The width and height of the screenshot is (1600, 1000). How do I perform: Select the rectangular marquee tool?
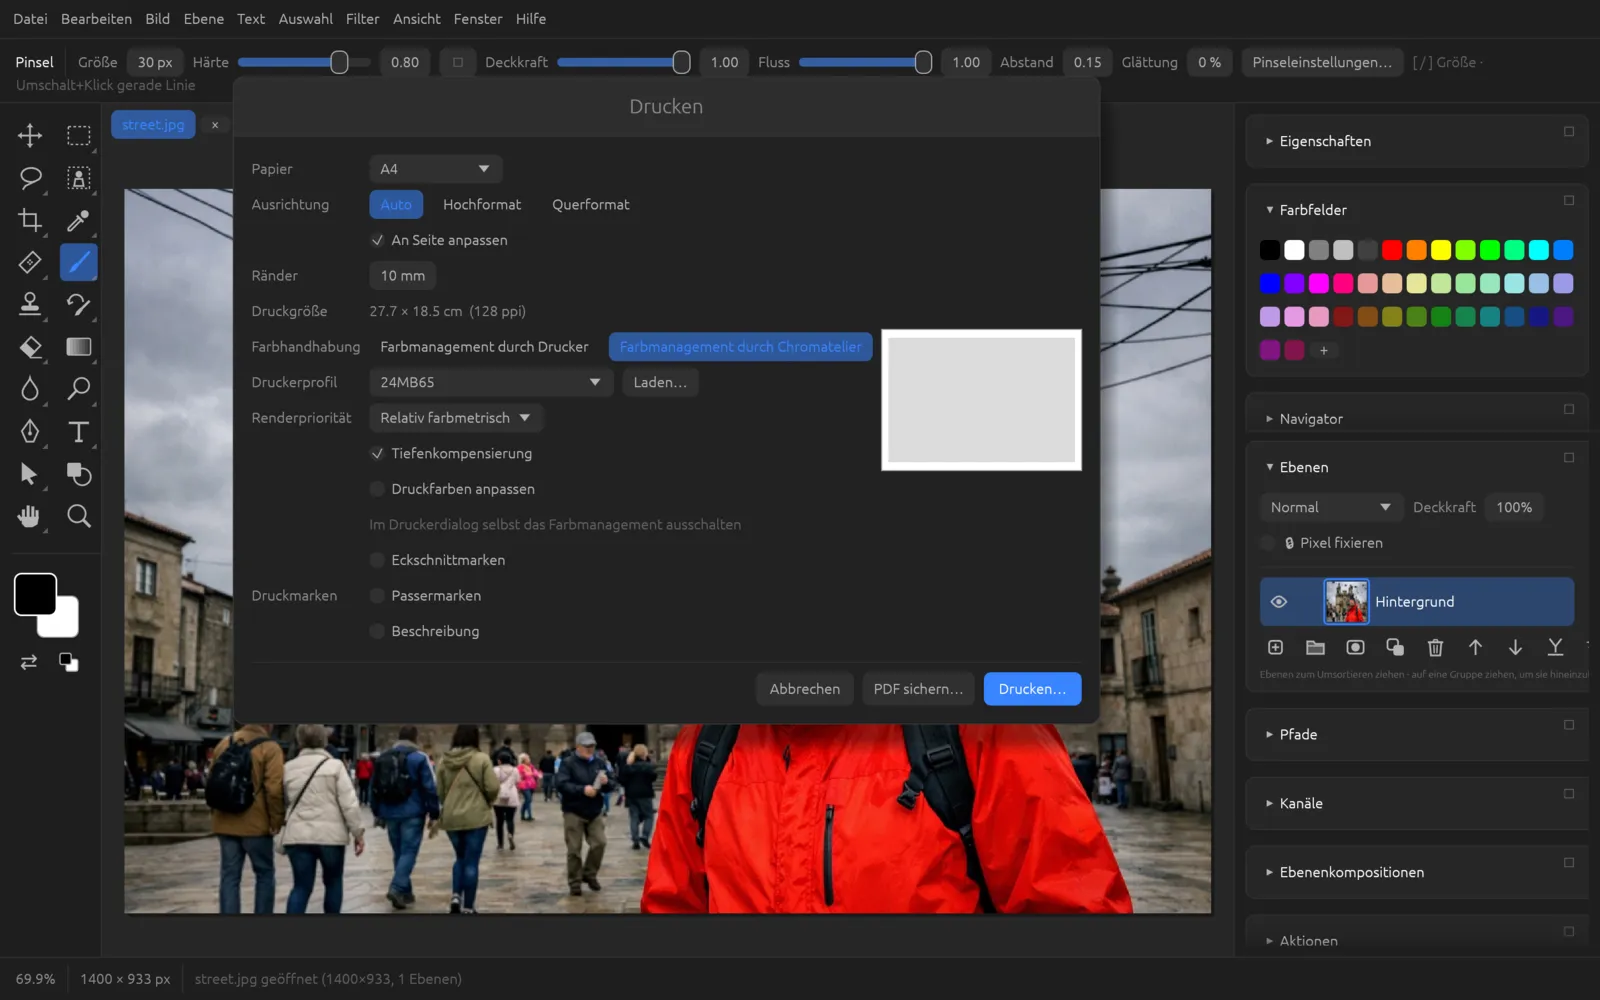pos(78,135)
